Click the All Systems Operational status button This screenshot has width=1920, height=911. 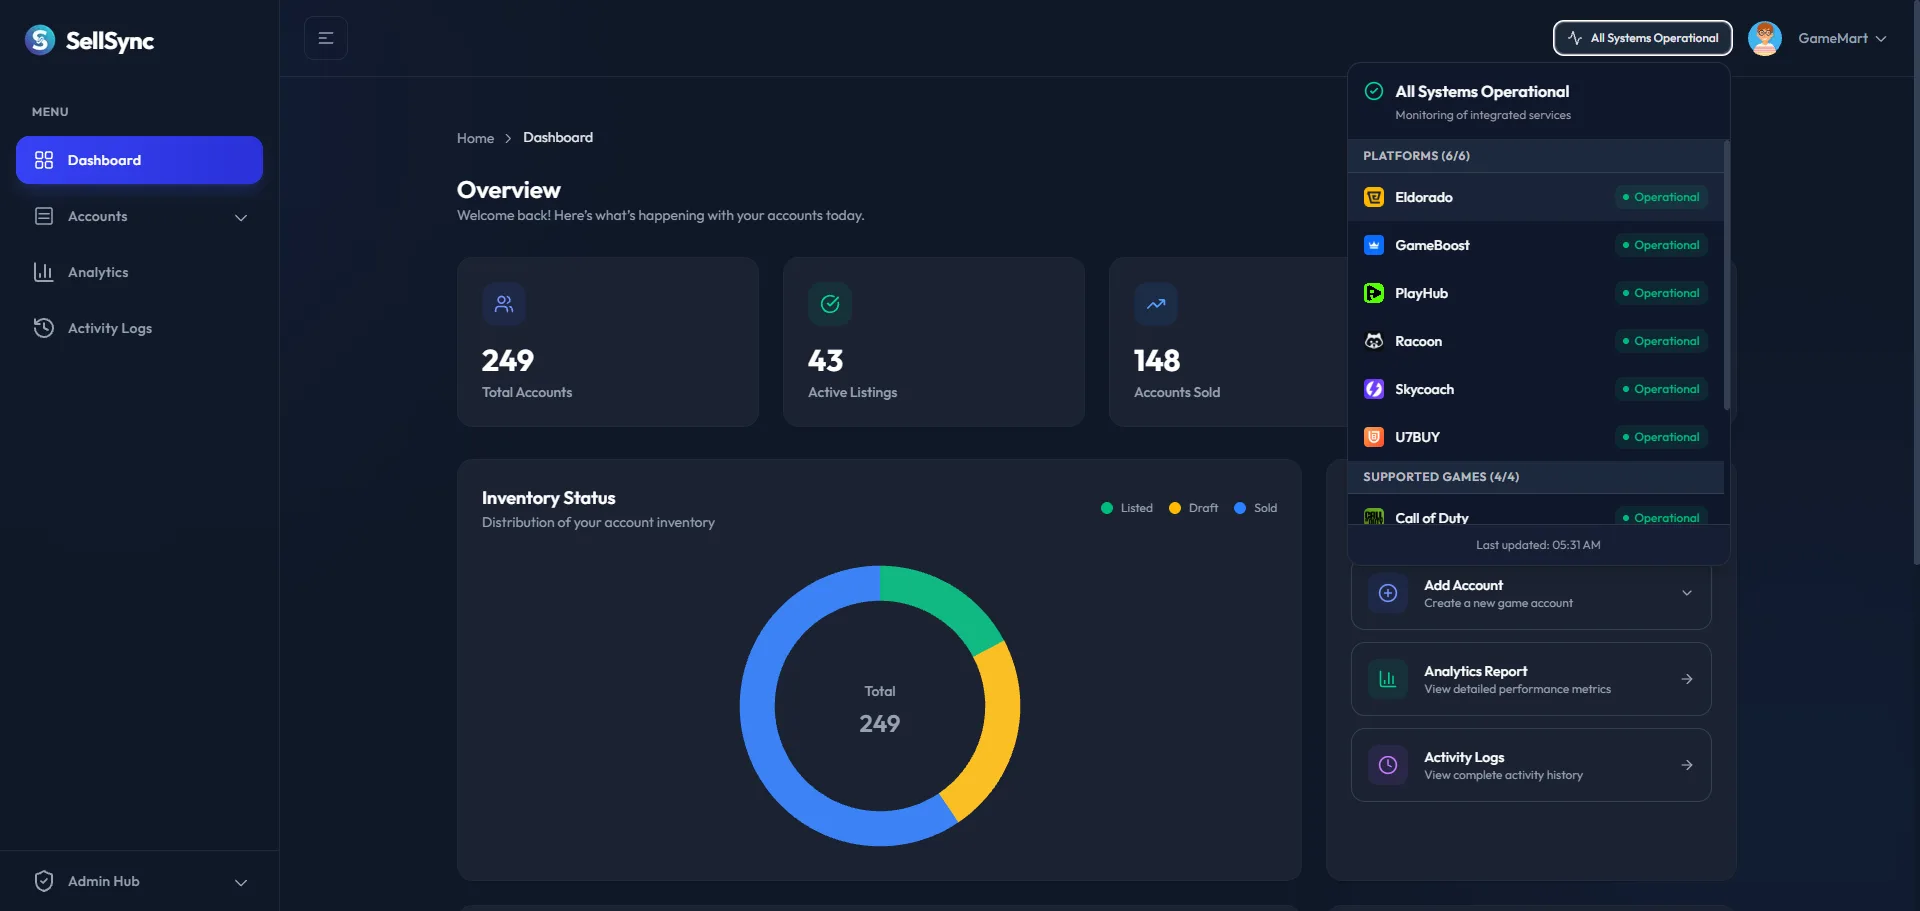pyautogui.click(x=1643, y=38)
